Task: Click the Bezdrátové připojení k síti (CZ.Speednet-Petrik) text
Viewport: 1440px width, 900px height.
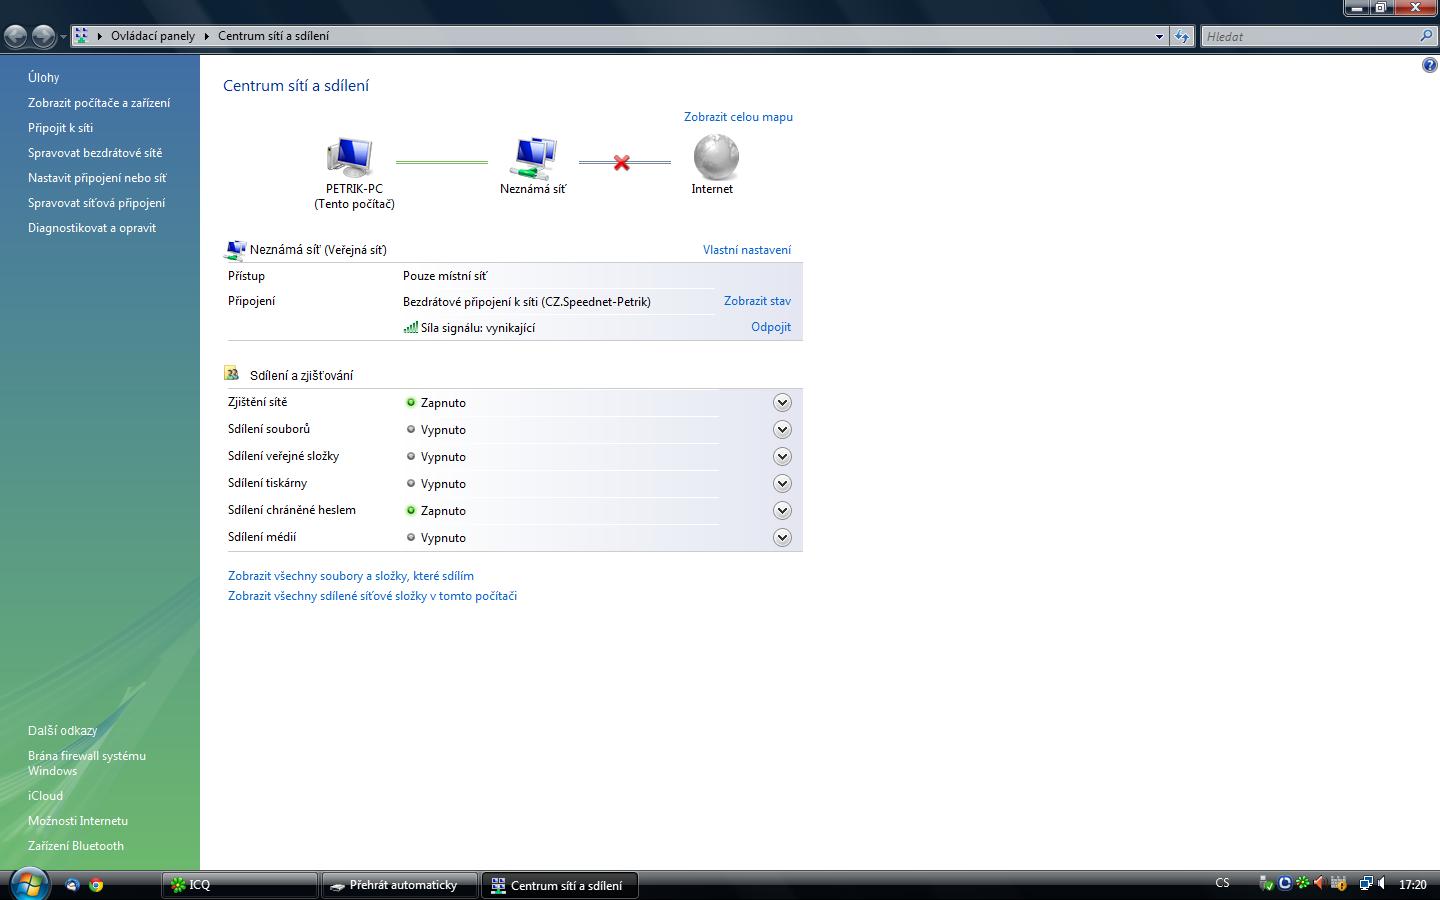Action: (x=527, y=302)
